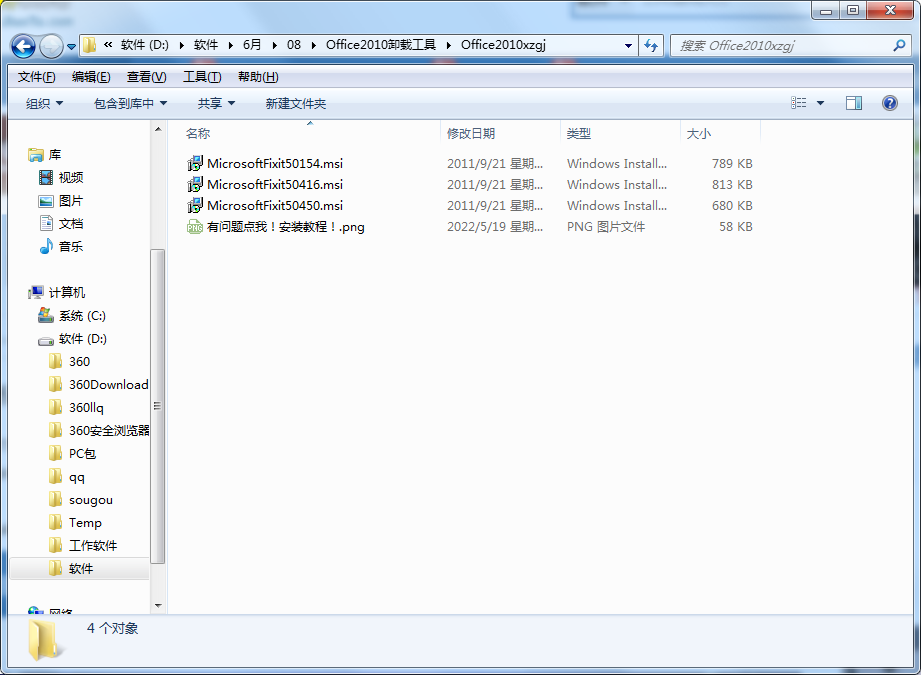Click 新建文件夹 button
Screen dimensions: 921x675
(x=295, y=103)
